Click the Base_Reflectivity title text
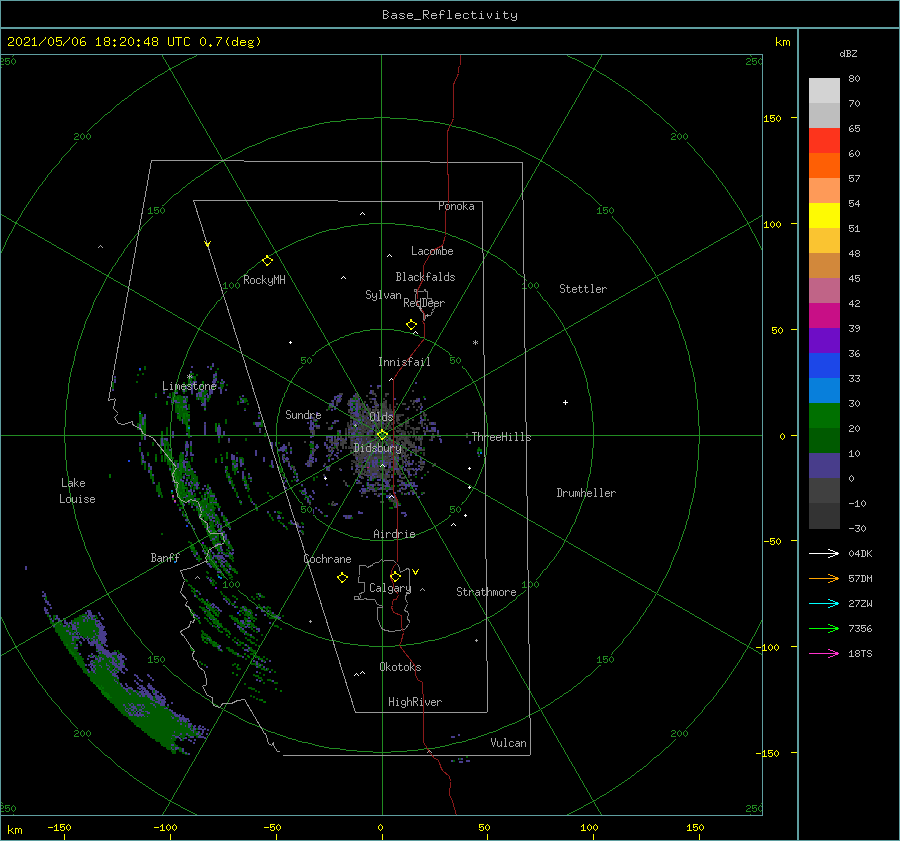 [x=450, y=15]
